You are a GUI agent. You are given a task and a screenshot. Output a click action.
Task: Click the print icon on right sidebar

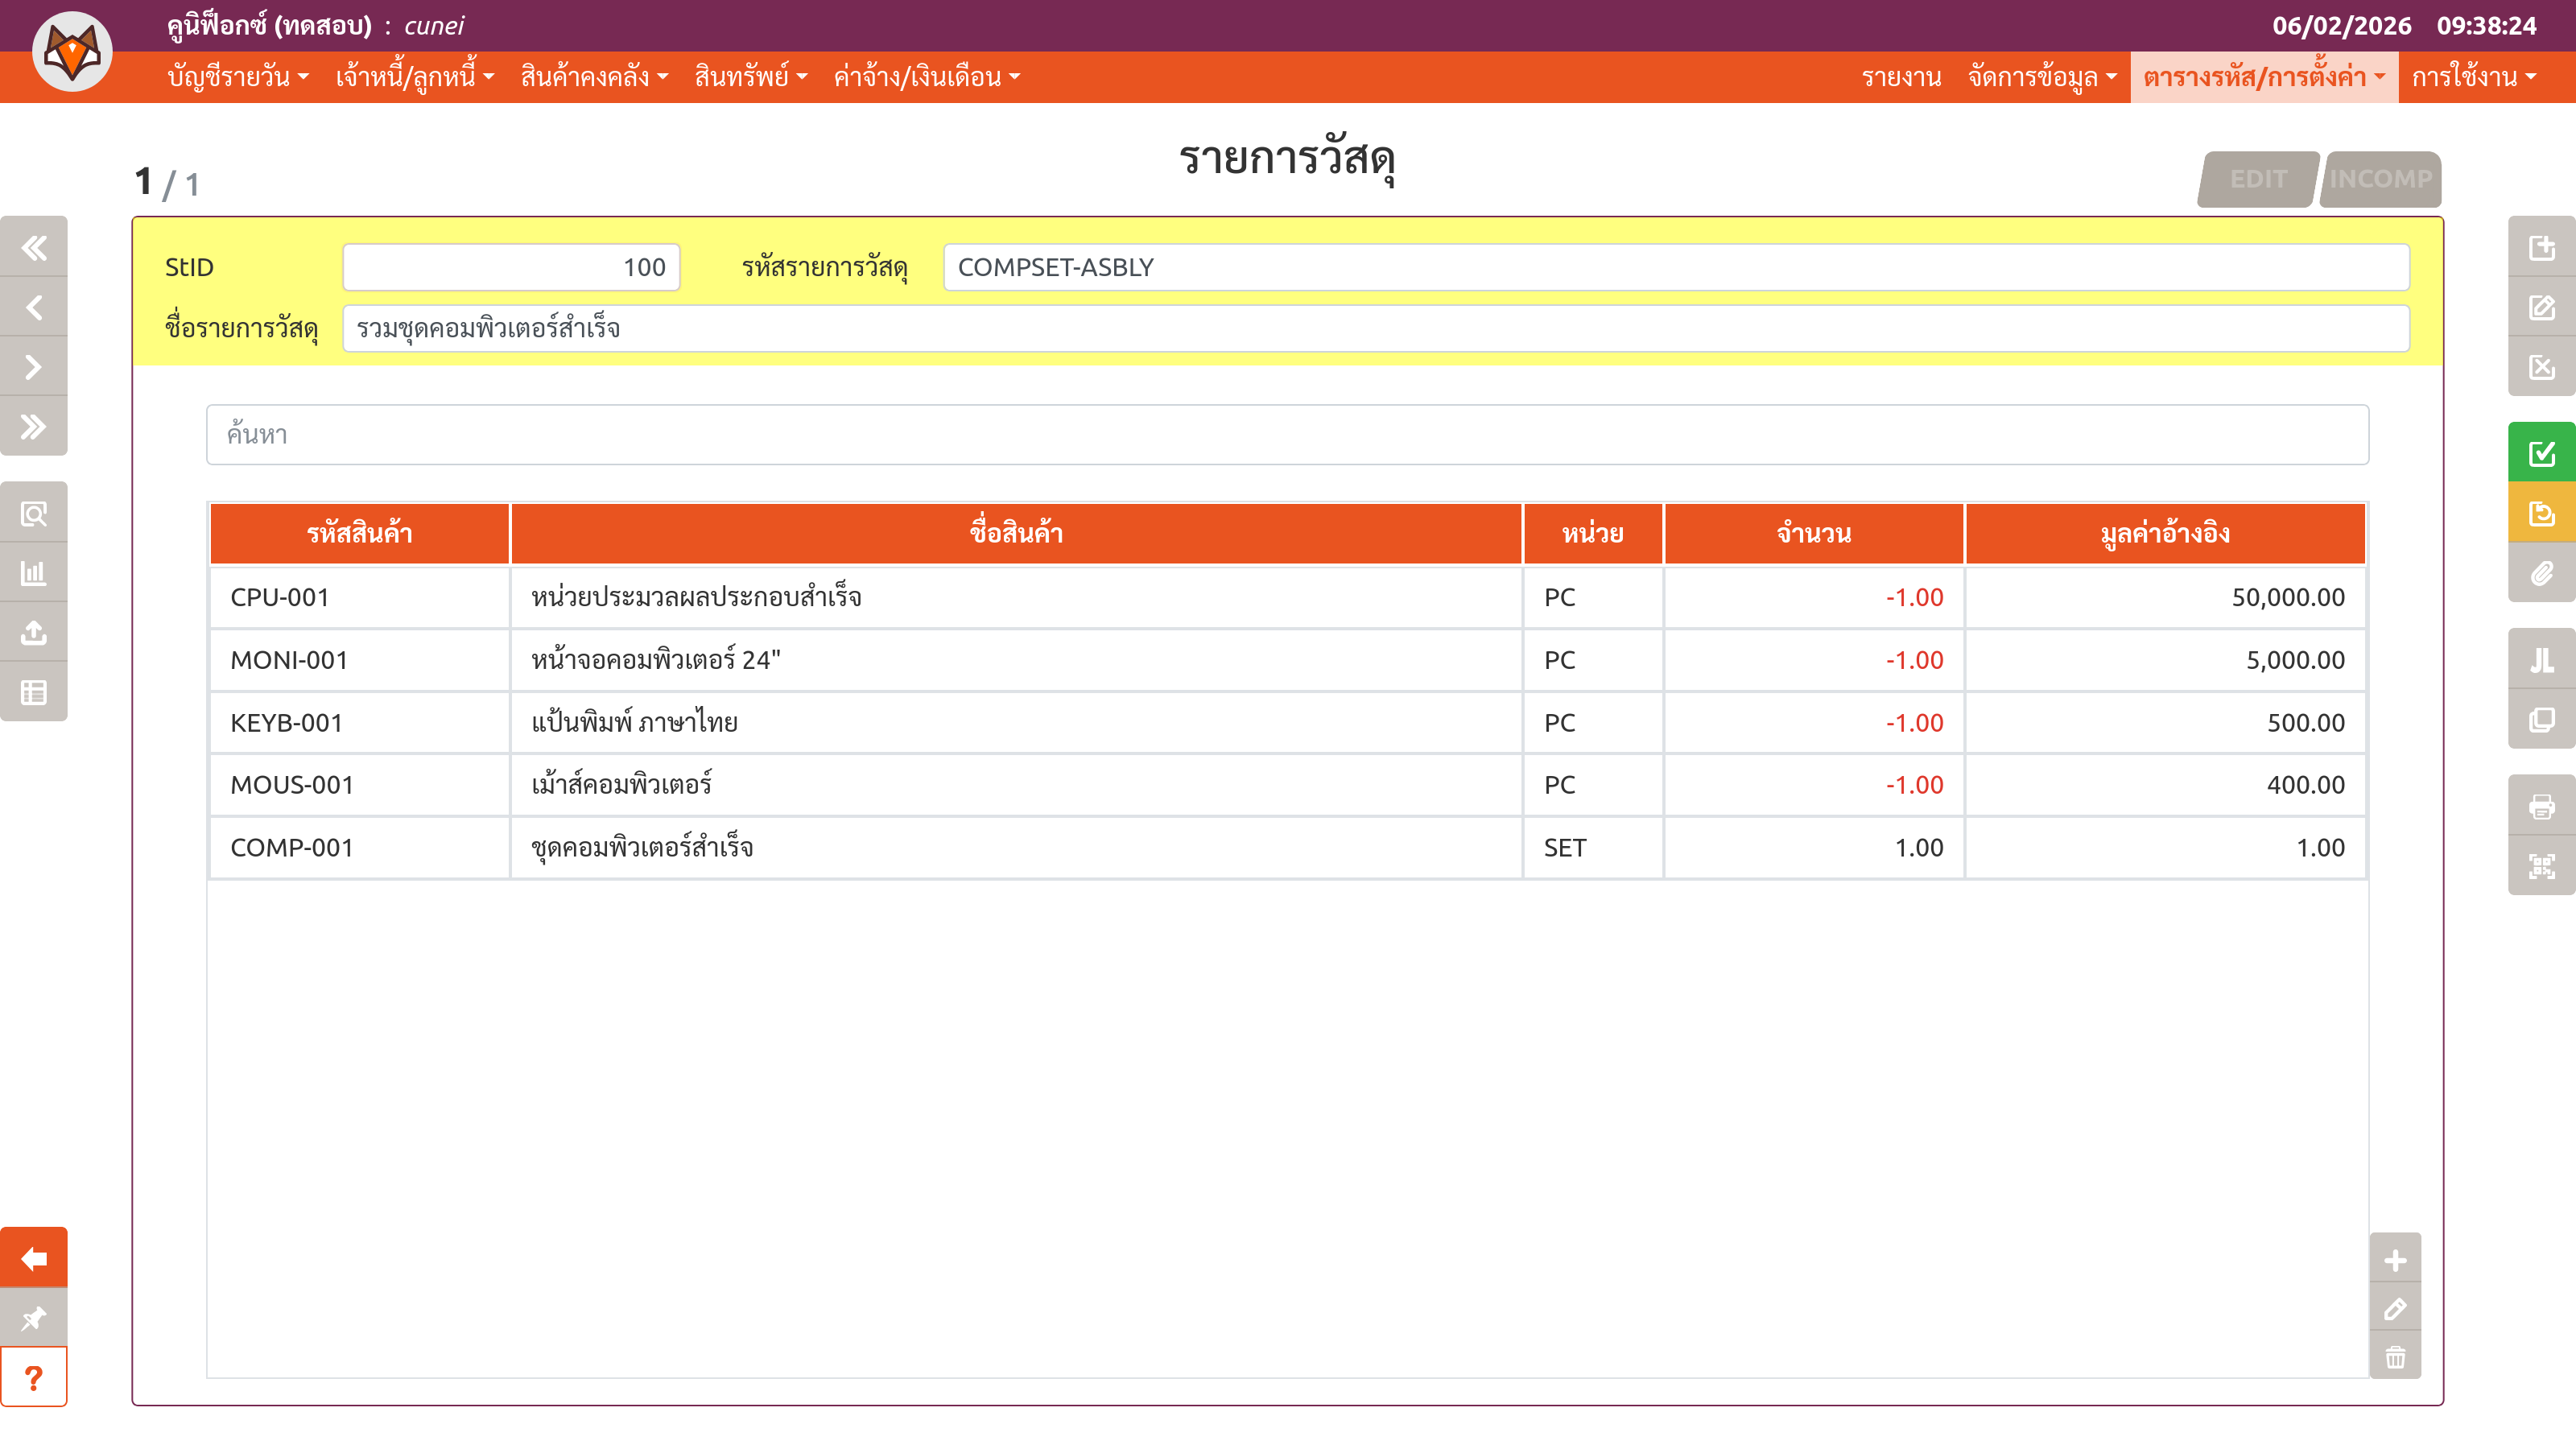(2541, 805)
